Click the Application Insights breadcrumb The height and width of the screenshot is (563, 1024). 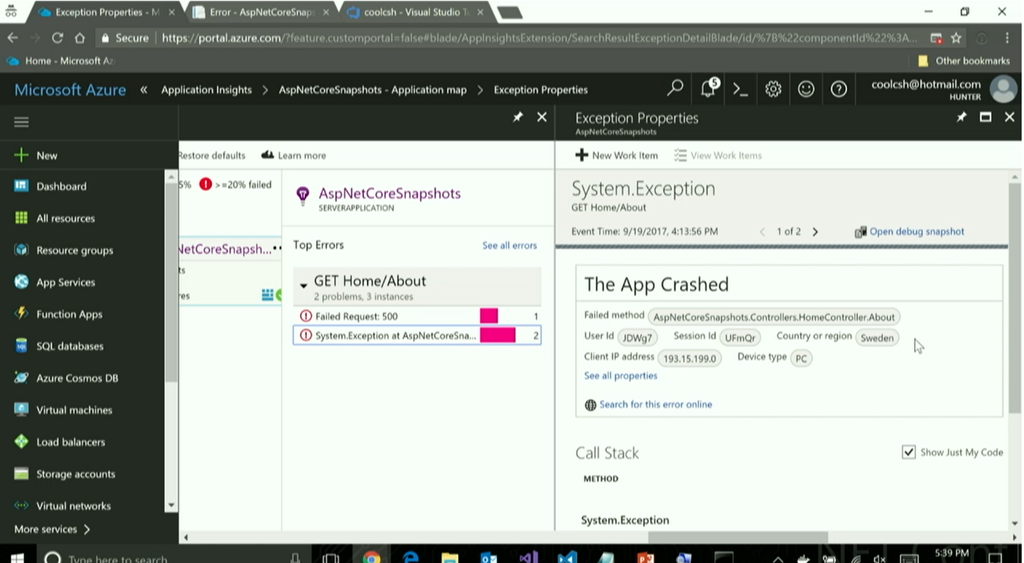pos(206,90)
